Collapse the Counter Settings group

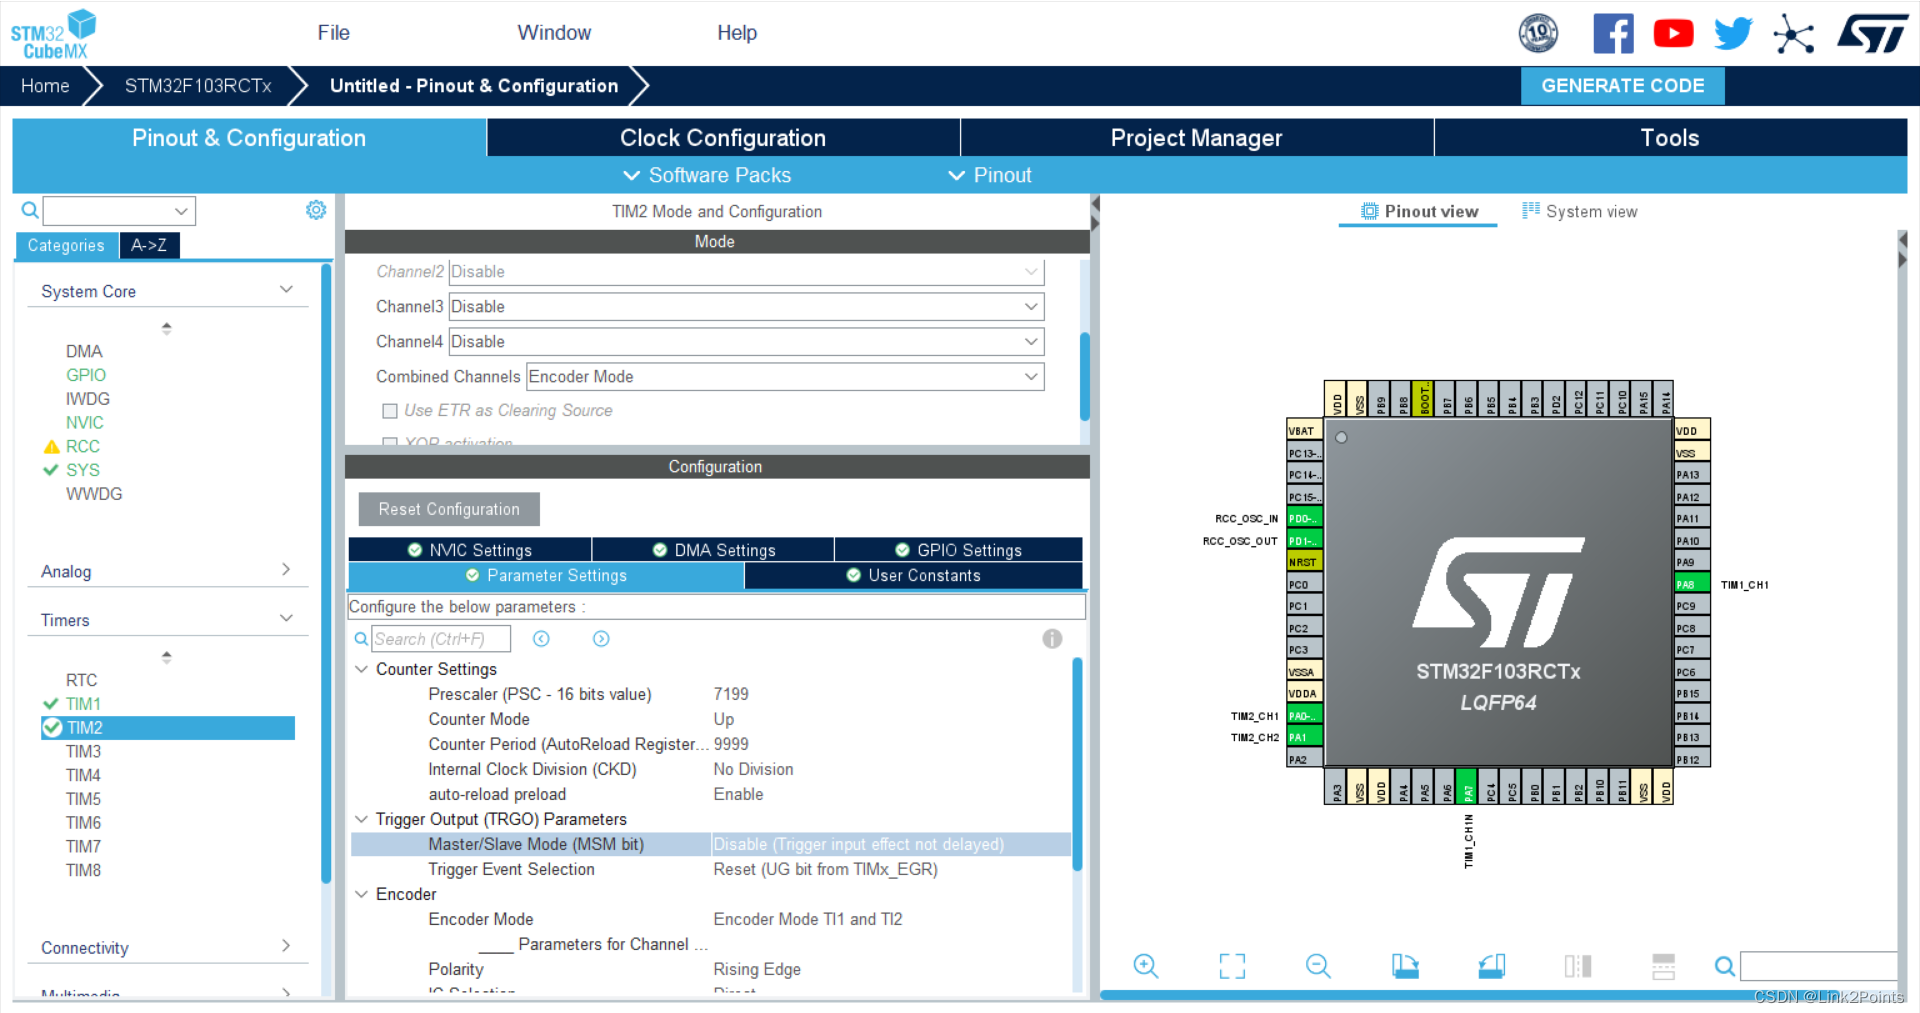(361, 669)
